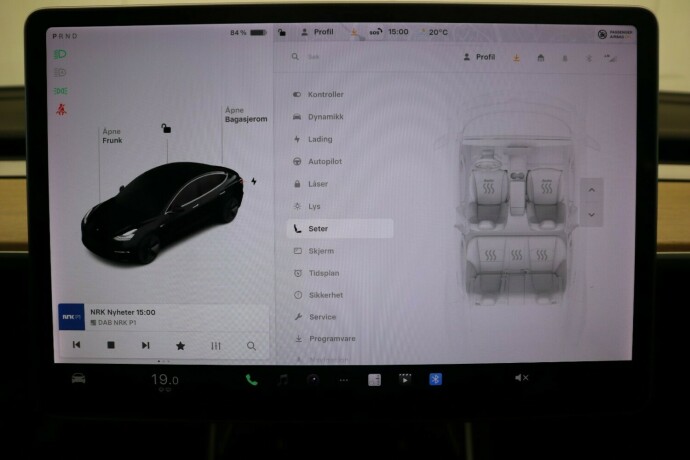Viewport: 690px width, 460px height.
Task: Tap the SOS emergency call icon
Action: pyautogui.click(x=375, y=32)
